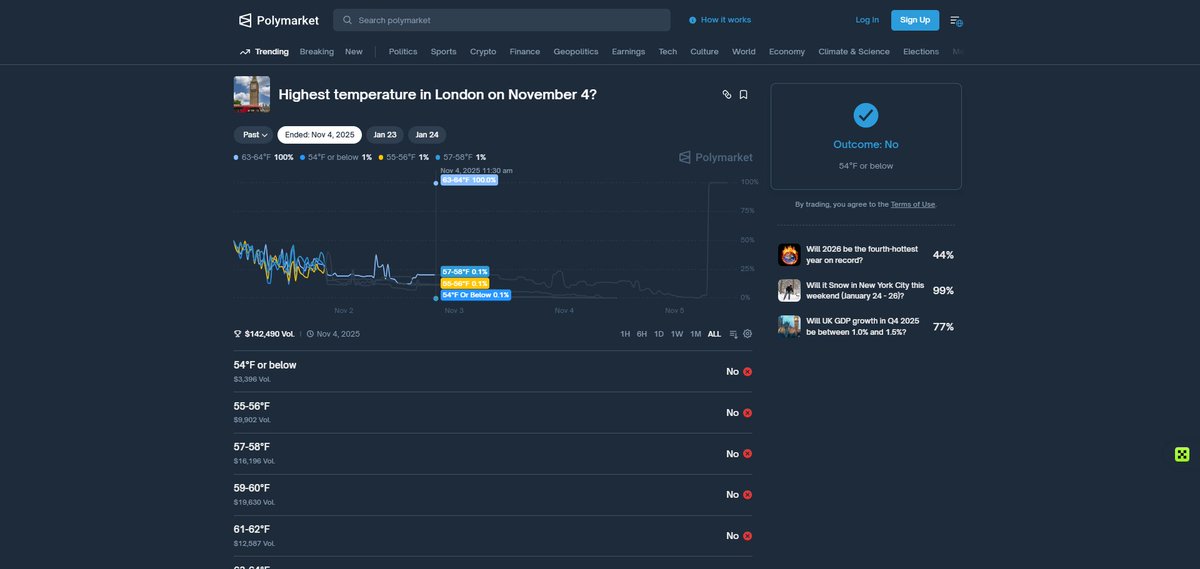The image size is (1200, 569).
Task: Open UK GDP growth market thumbnail
Action: [x=789, y=326]
